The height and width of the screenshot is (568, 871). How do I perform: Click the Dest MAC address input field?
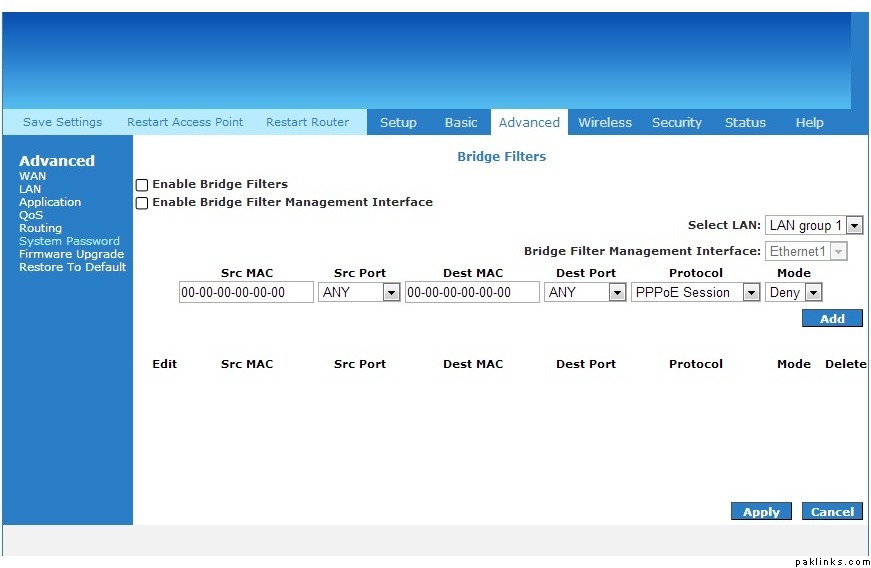coord(472,293)
